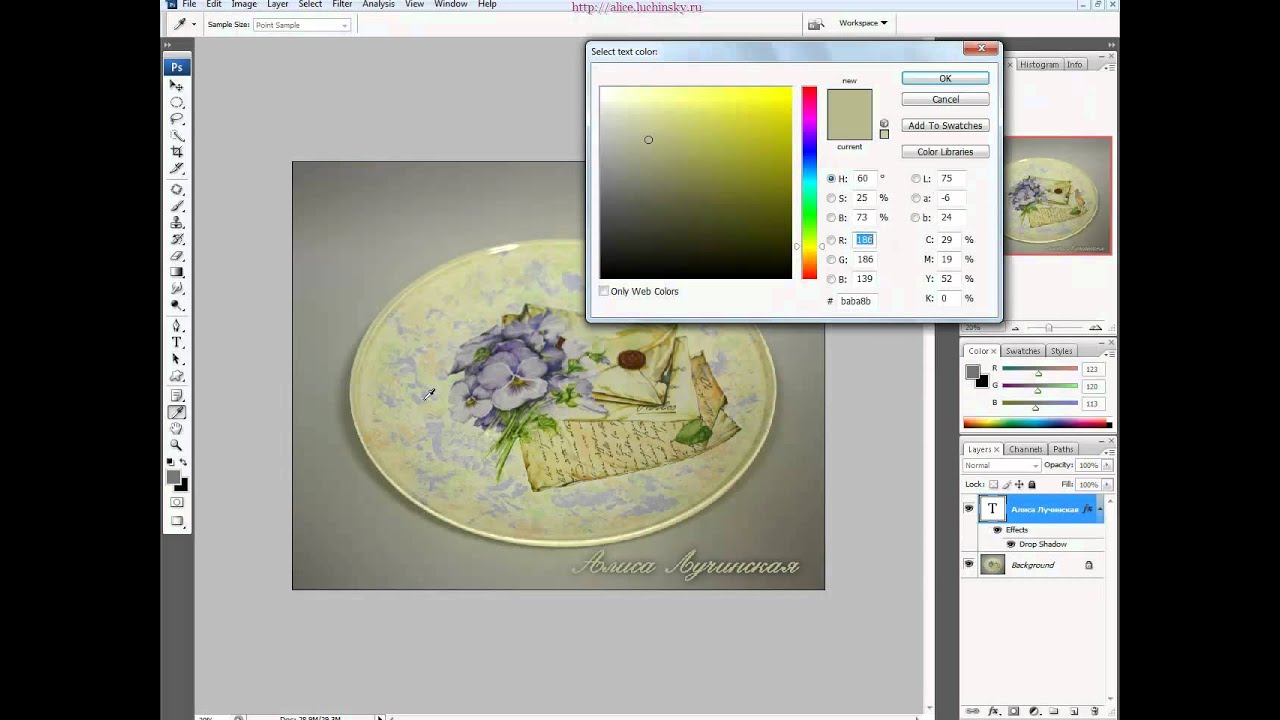Select the Elliptical Marquee tool
The width and height of the screenshot is (1280, 720).
(x=177, y=103)
